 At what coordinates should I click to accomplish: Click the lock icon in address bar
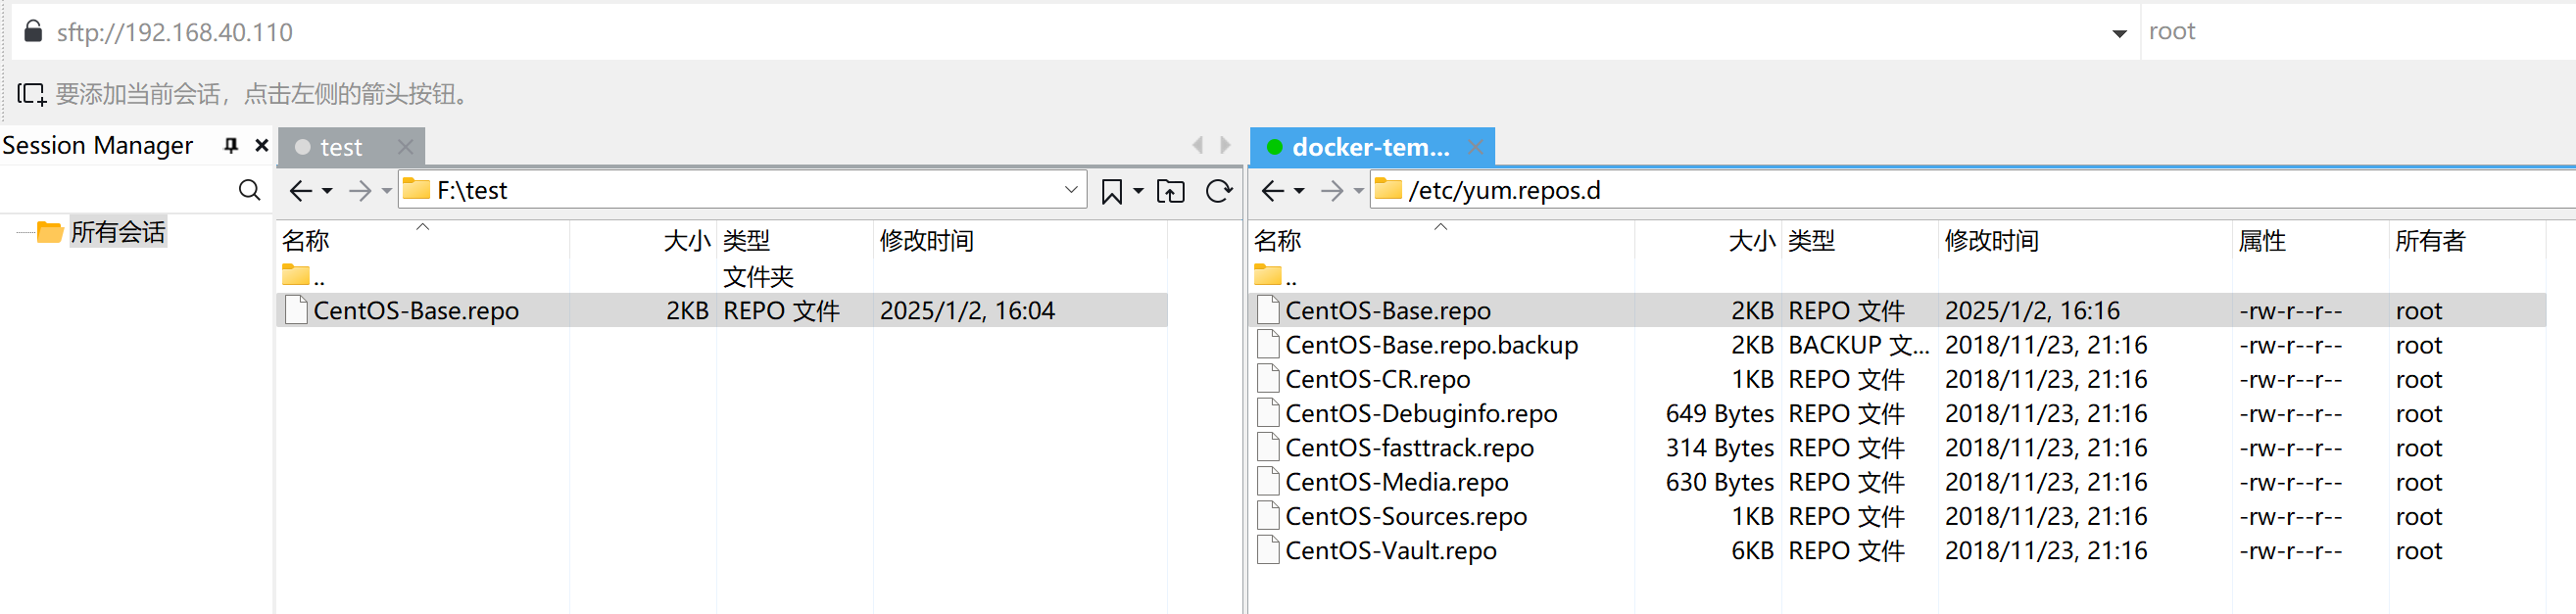33,31
